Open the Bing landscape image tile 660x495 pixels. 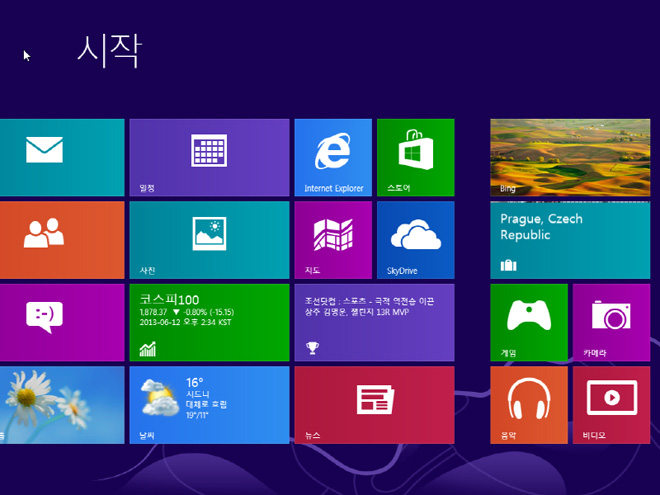570,157
